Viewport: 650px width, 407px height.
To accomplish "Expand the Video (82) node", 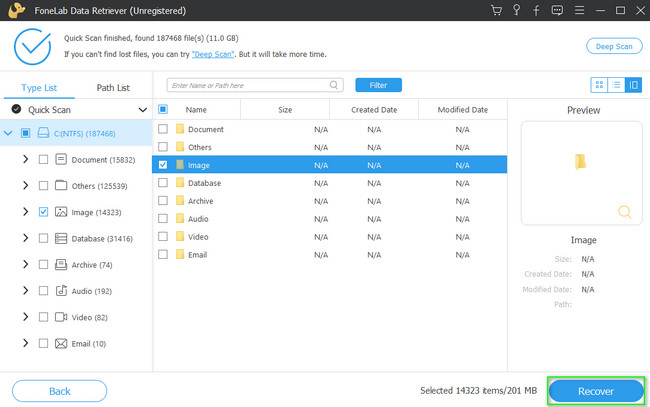I will click(25, 317).
